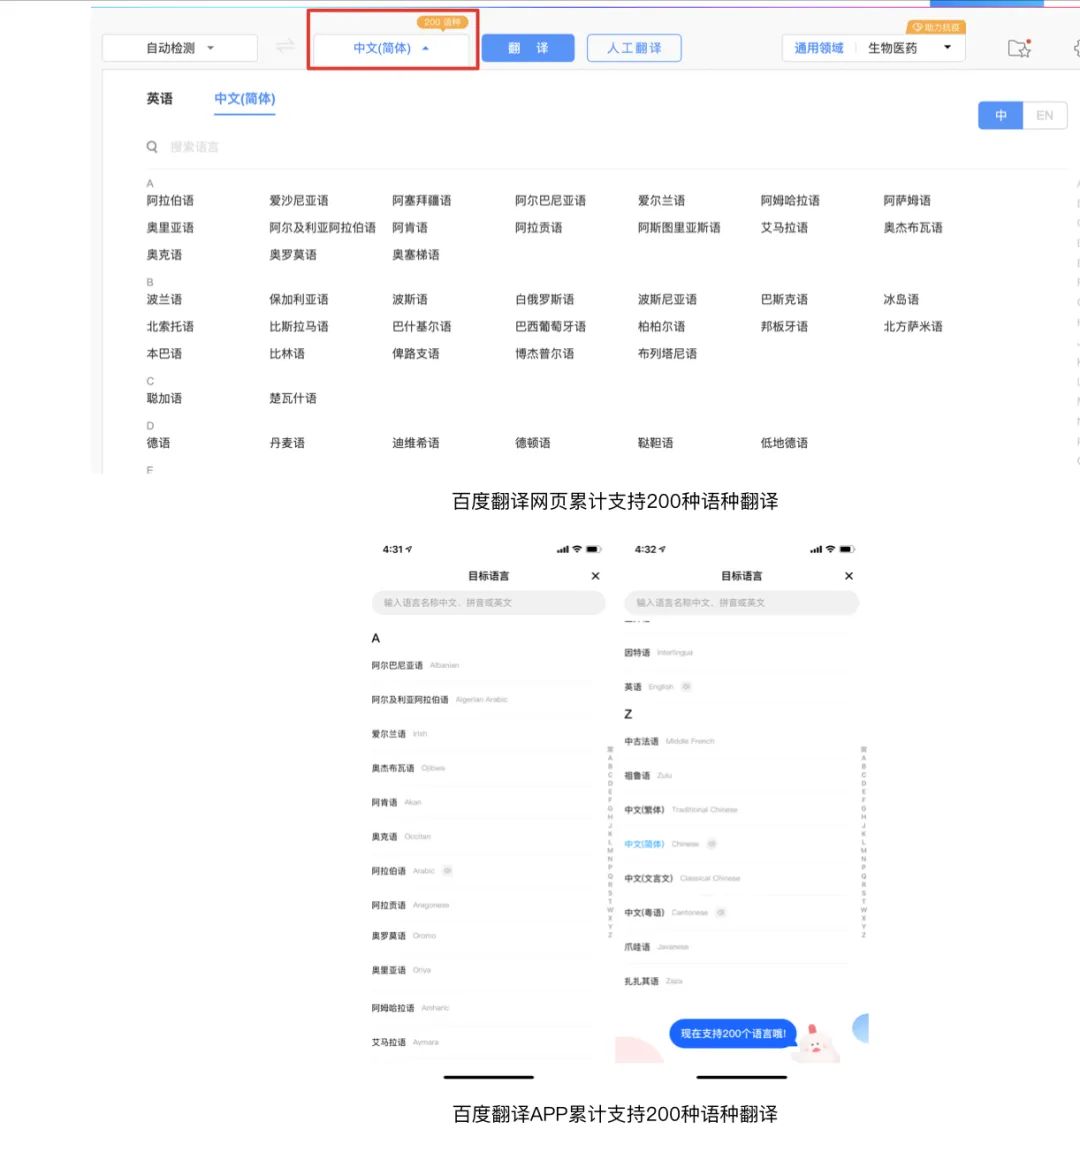The image size is (1080, 1175).
Task: Open the 自动检测 source language dropdown
Action: [180, 48]
